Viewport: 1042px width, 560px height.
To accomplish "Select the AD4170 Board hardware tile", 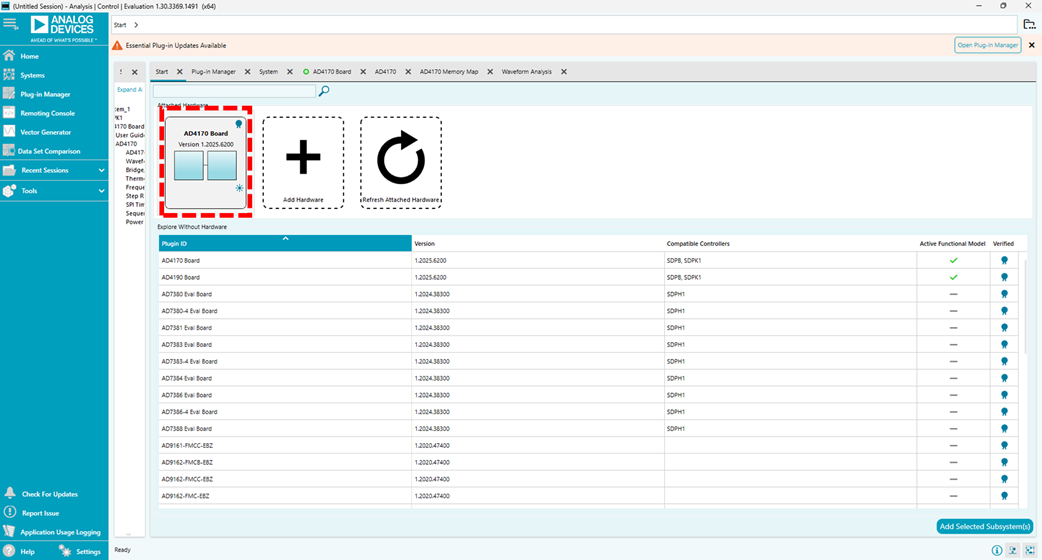I will (205, 160).
